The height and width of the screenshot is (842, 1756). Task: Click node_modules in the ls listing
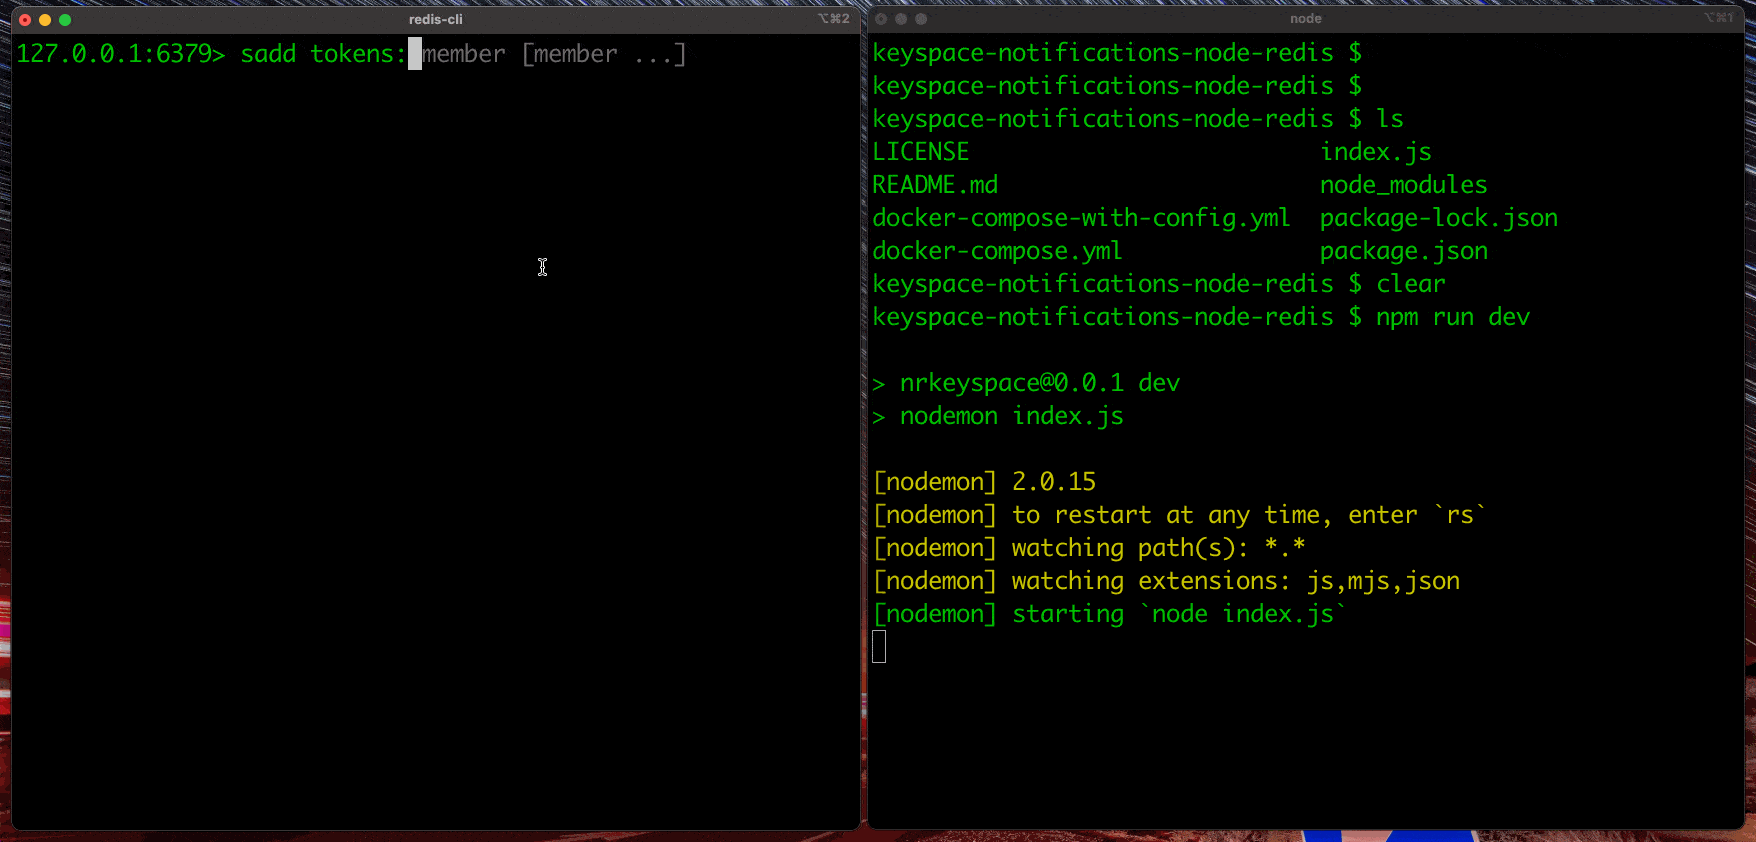pyautogui.click(x=1404, y=185)
